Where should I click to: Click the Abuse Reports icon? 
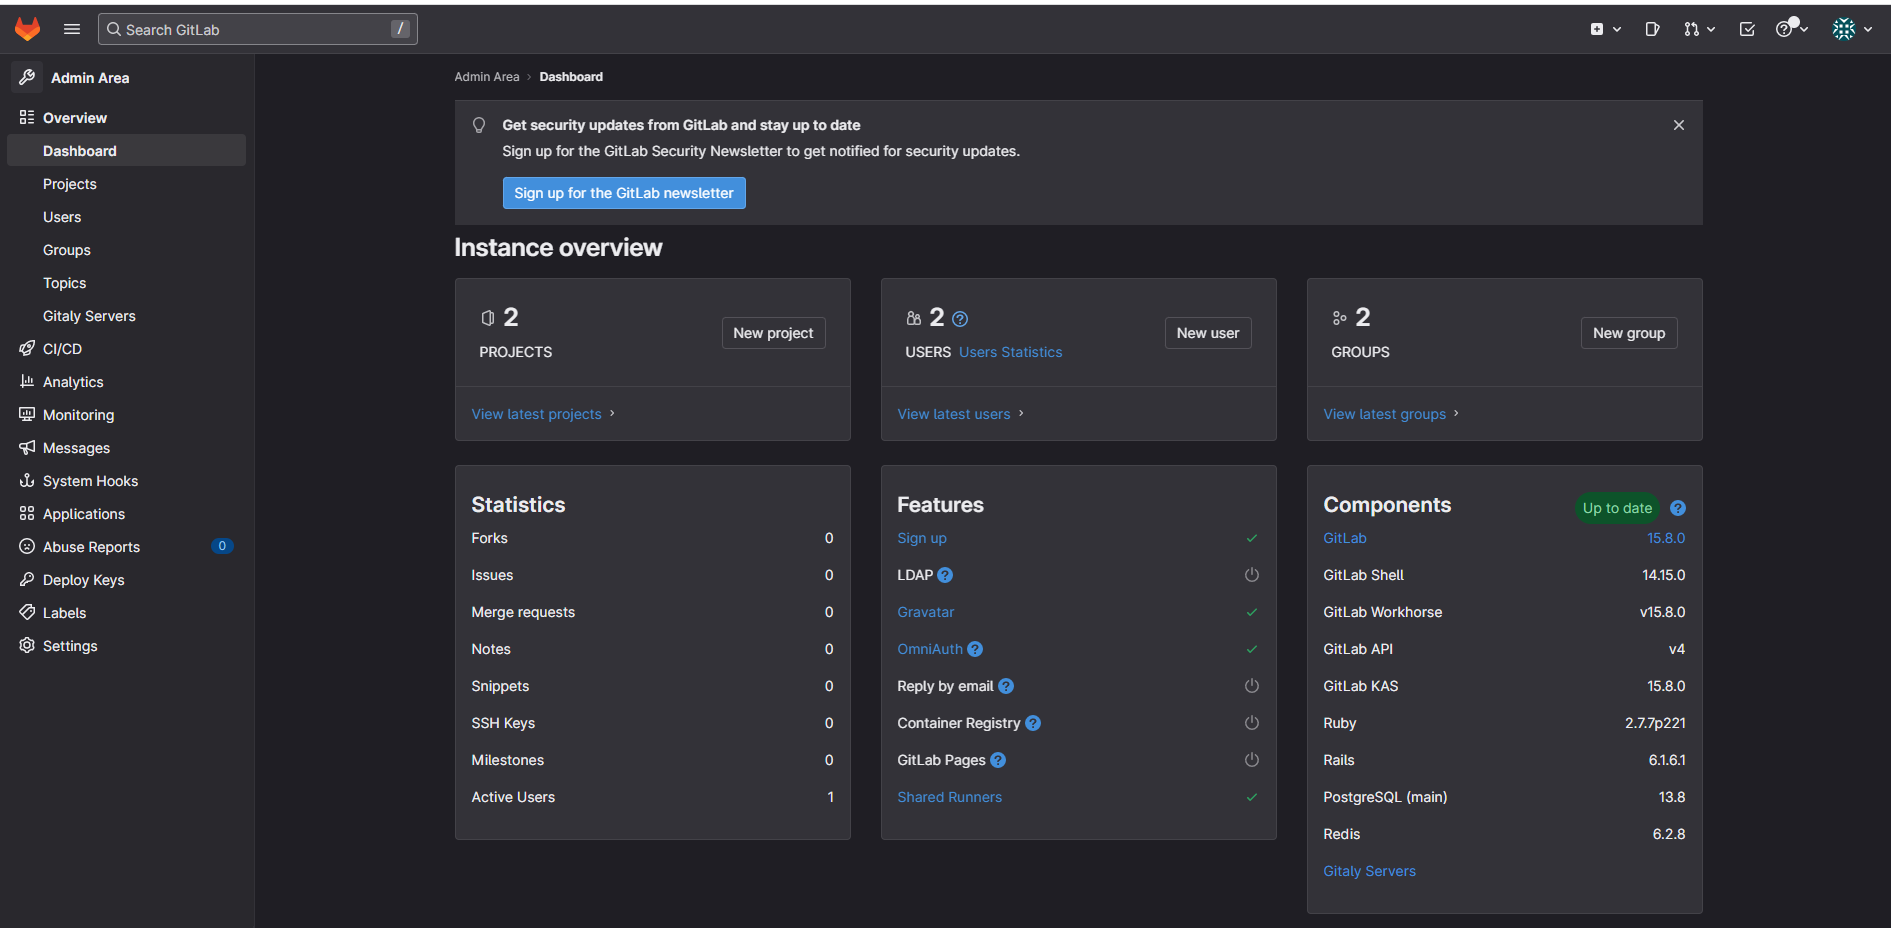27,546
